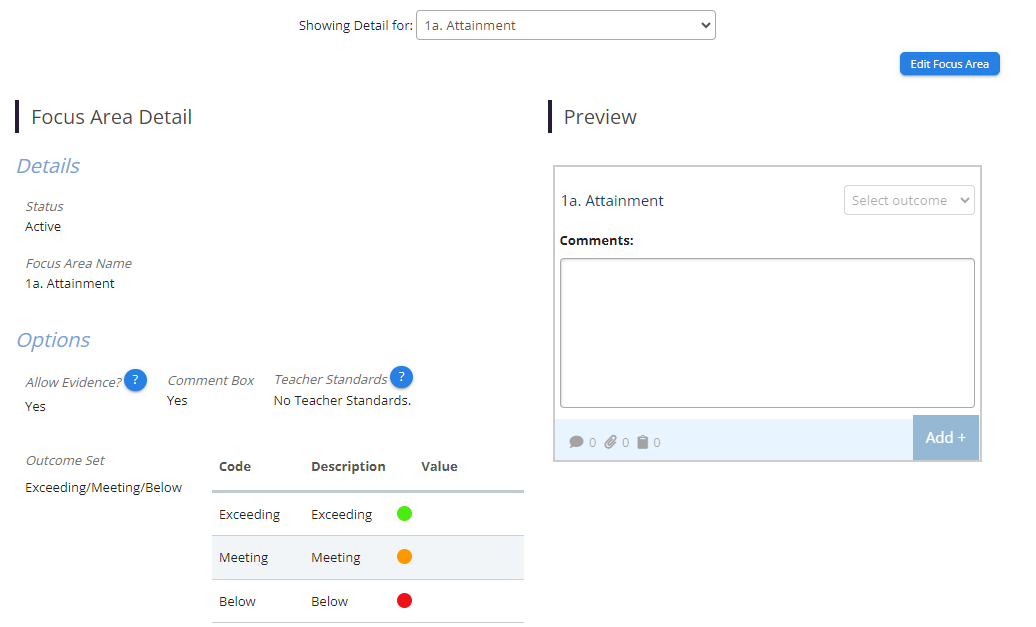Open help icon beside Teacher Standards
This screenshot has height=627, width=1036.
pyautogui.click(x=401, y=377)
